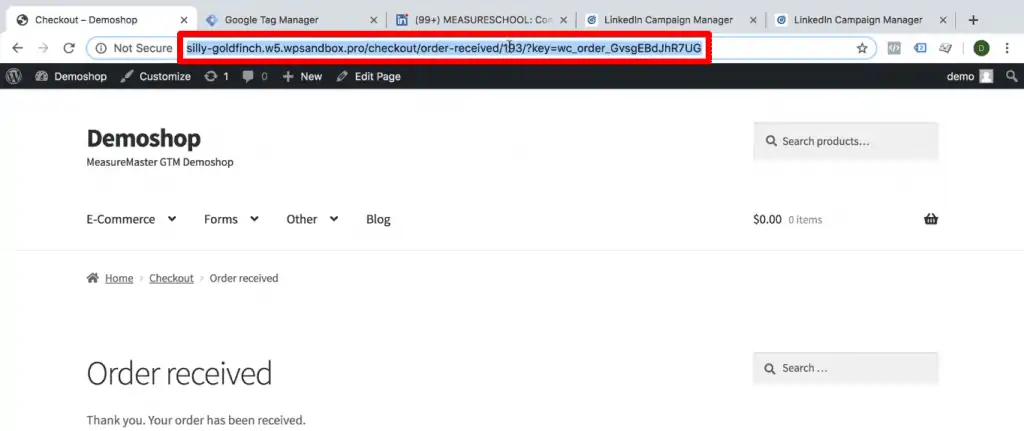Click the Search products field
Viewport: 1024px width, 431px height.
pos(846,141)
